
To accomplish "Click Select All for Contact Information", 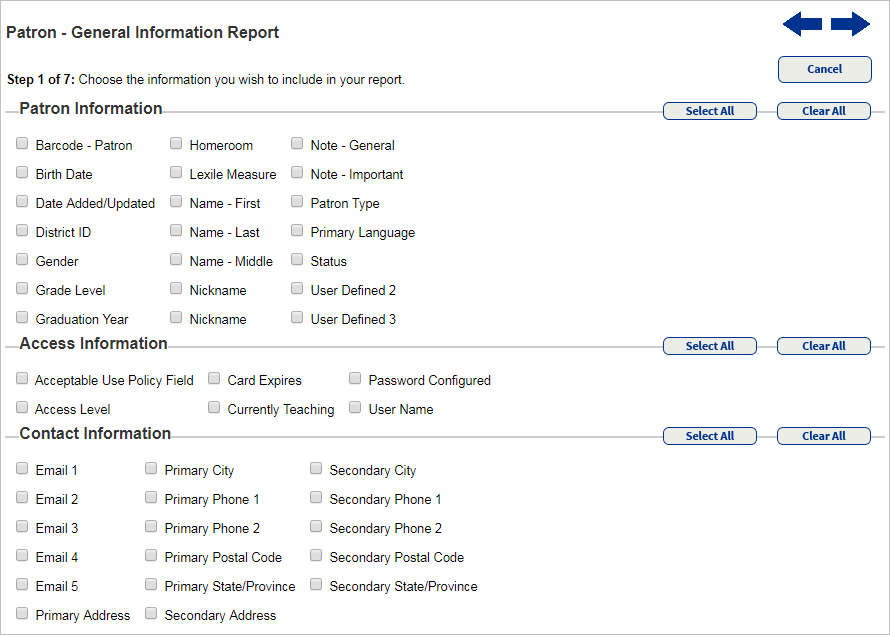I will pos(710,435).
